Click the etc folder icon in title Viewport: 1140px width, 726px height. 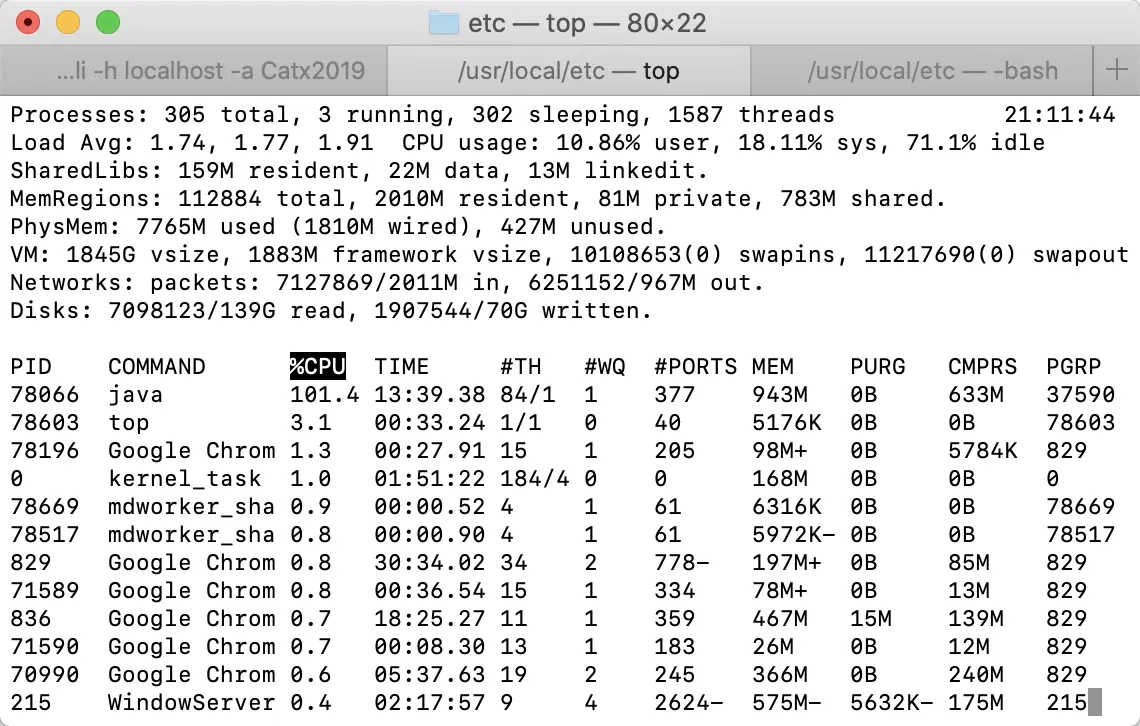tap(443, 23)
